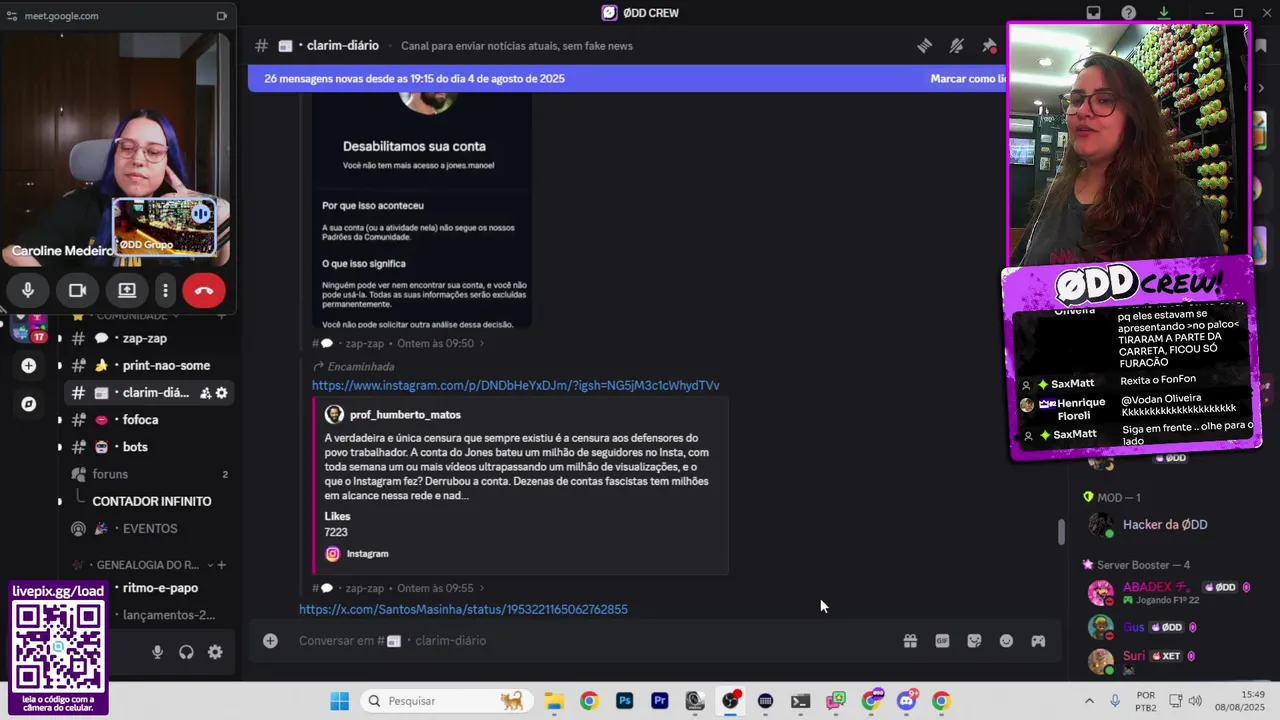Hang up the Google Meet call

204,290
